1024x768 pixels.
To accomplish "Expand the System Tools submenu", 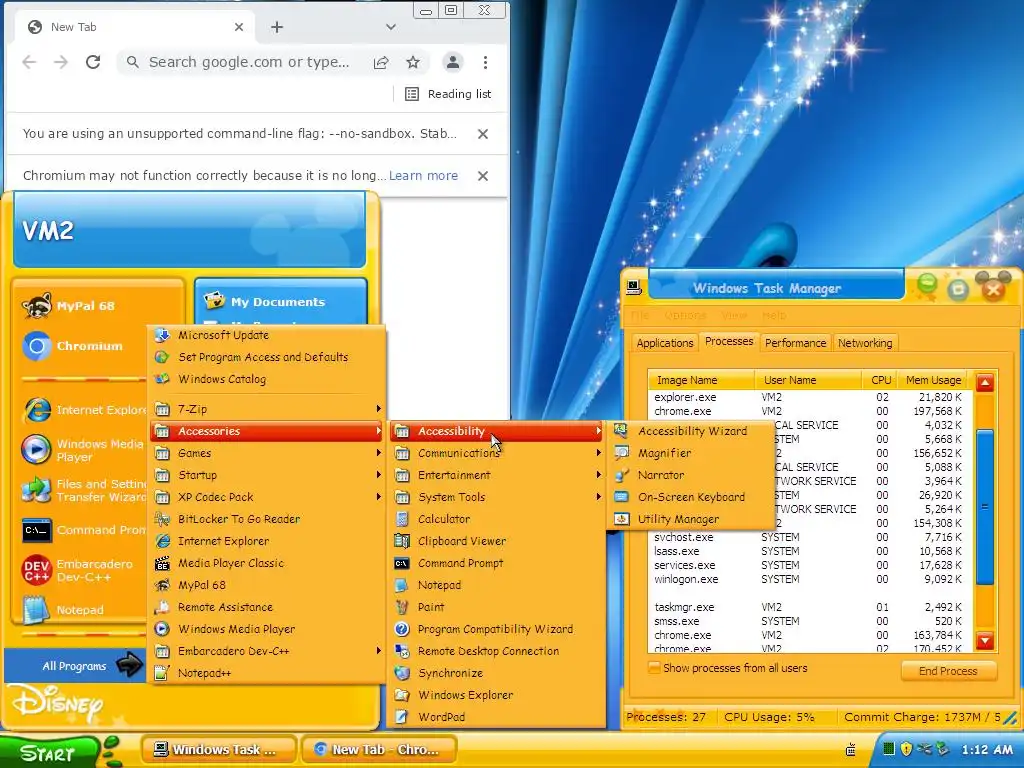I will 497,497.
